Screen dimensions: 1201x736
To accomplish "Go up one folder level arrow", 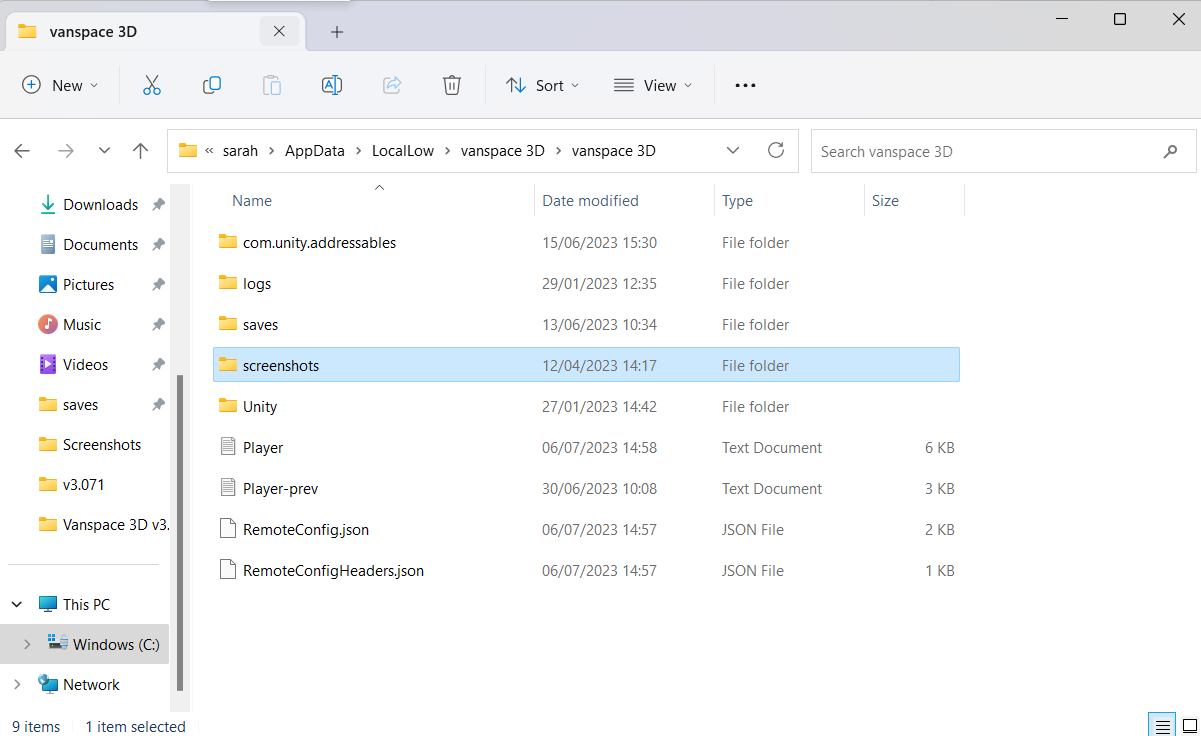I will pyautogui.click(x=140, y=151).
